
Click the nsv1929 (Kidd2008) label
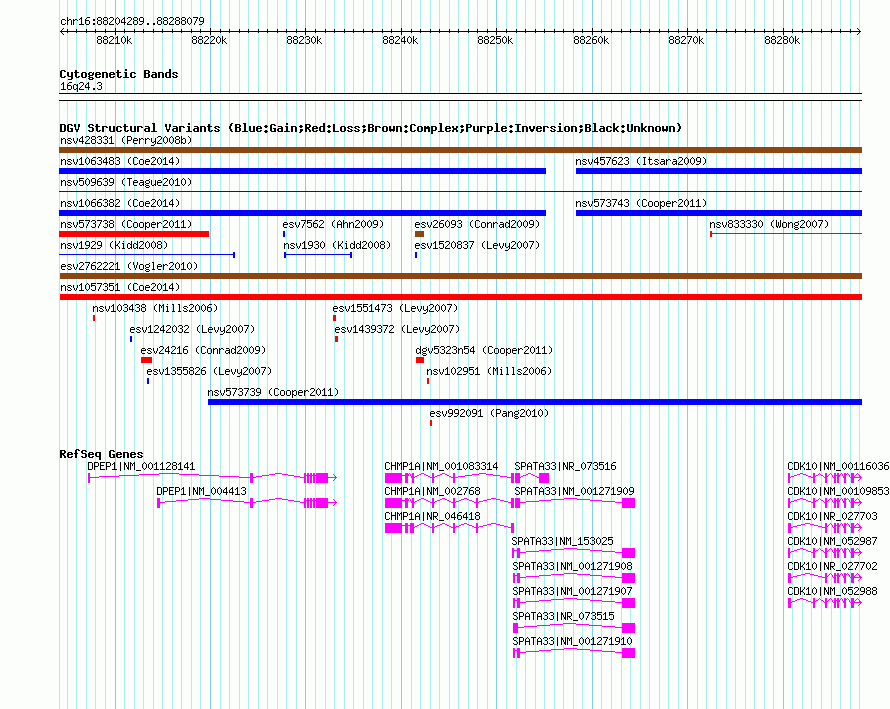pyautogui.click(x=114, y=245)
